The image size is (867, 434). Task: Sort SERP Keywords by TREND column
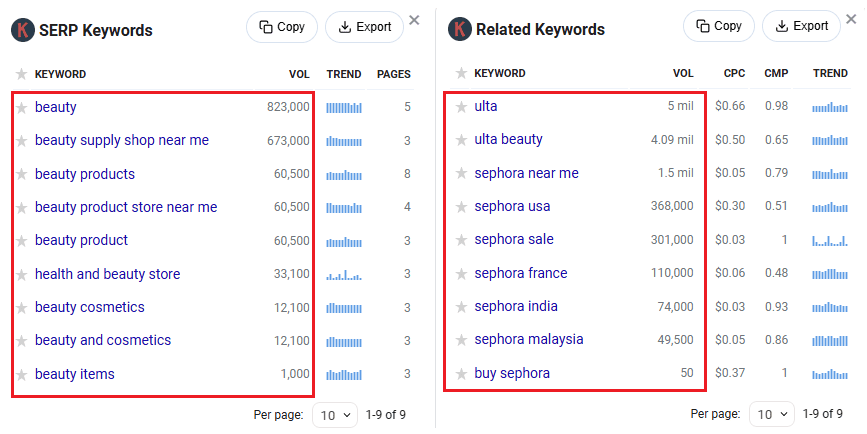tap(344, 74)
